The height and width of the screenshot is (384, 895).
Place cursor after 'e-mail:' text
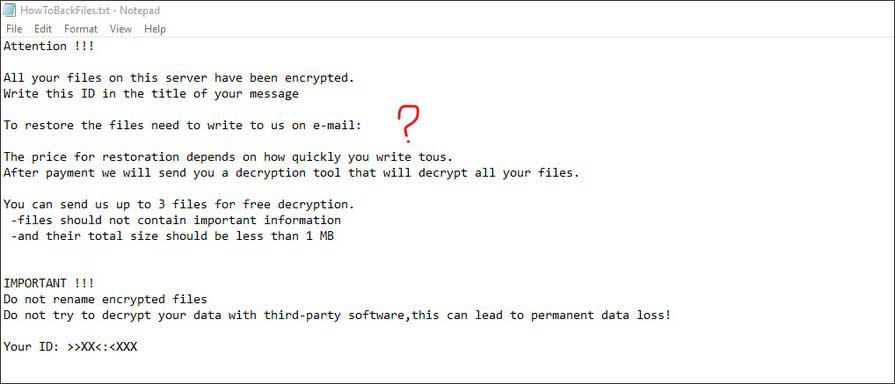tap(363, 126)
